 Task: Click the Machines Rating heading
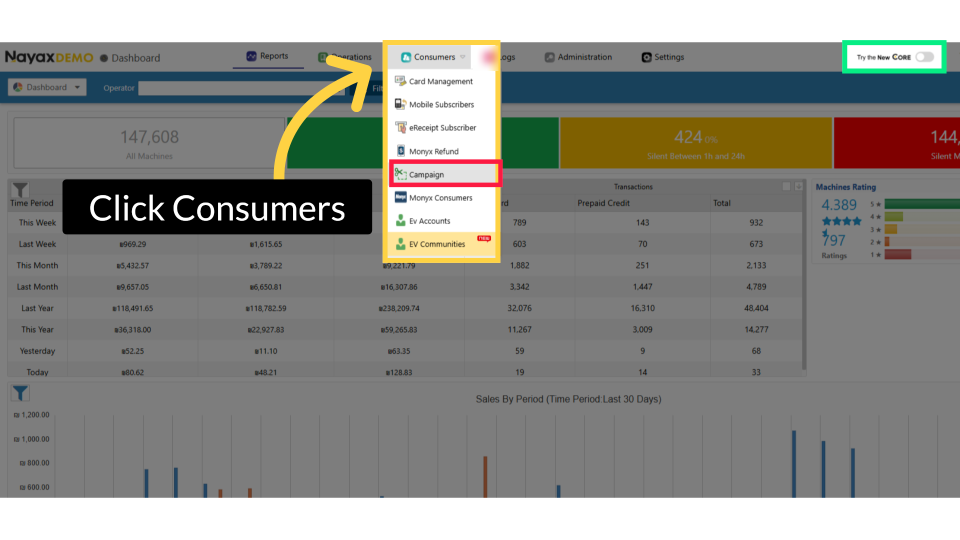click(846, 187)
